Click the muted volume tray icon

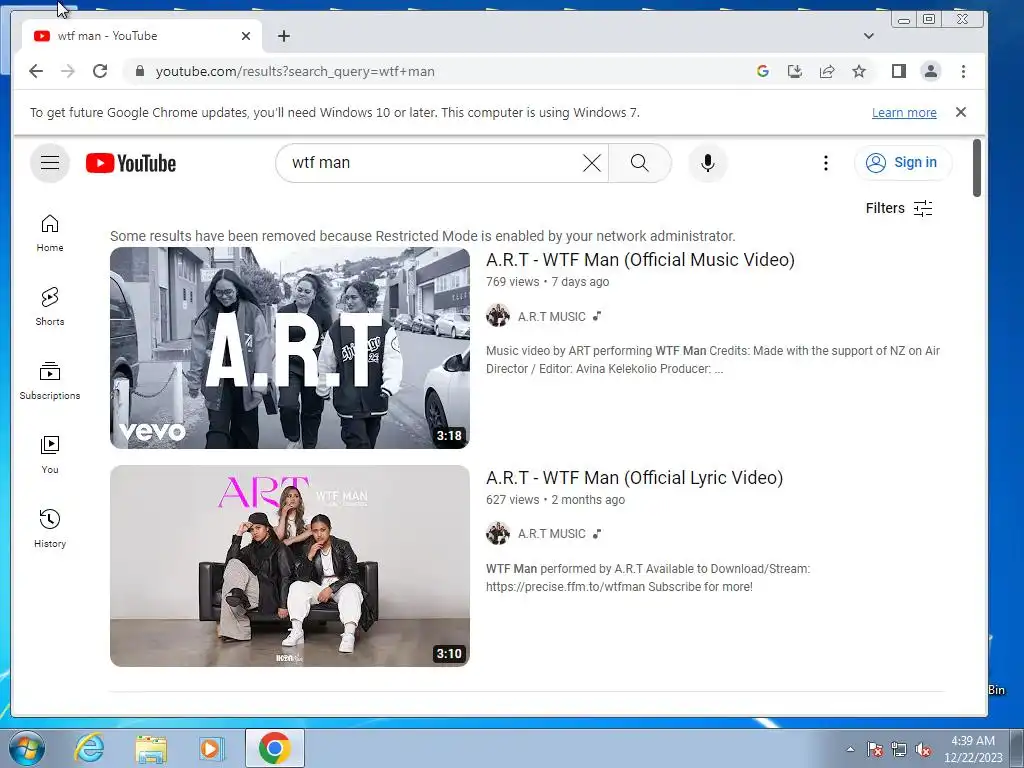923,750
